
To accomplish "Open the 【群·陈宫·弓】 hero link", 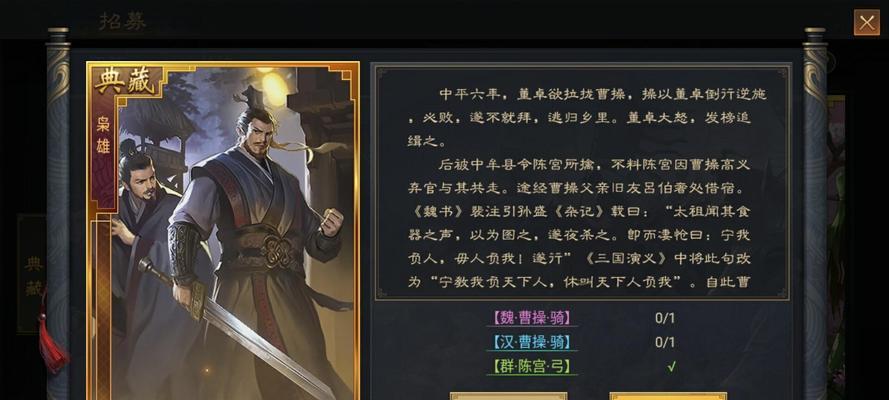I will [x=532, y=367].
